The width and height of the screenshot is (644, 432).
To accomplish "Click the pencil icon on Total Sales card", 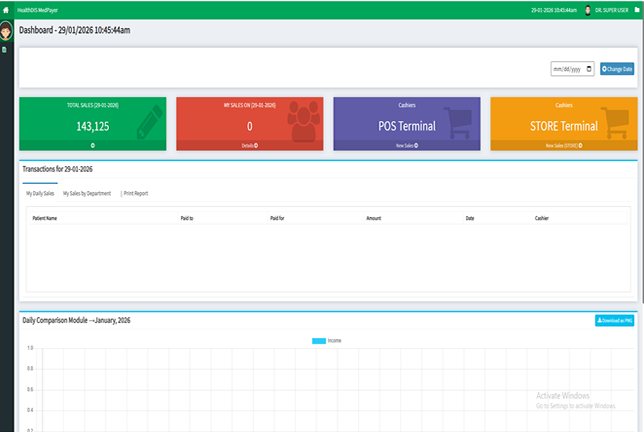I will (x=144, y=120).
